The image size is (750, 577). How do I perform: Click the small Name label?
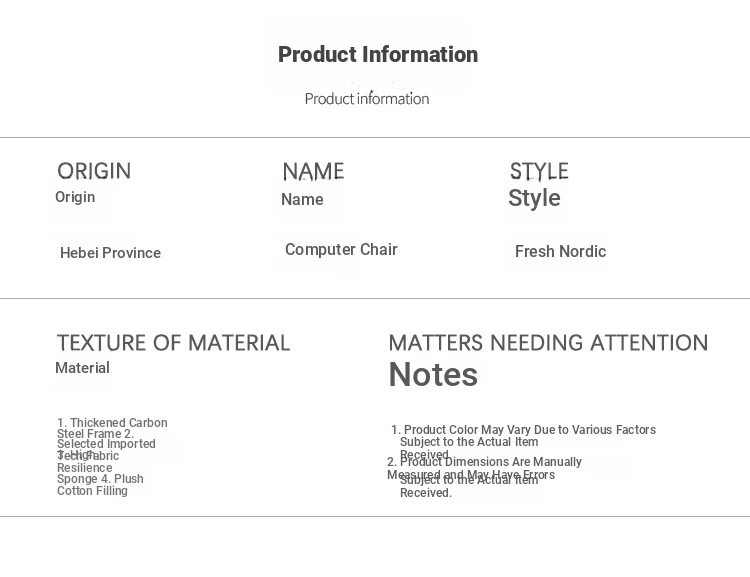click(x=302, y=200)
